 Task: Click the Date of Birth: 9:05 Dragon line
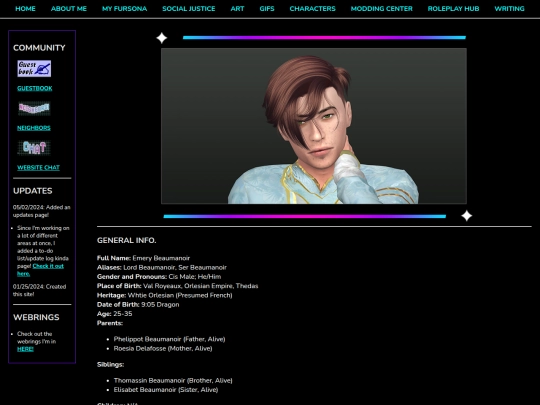point(138,305)
